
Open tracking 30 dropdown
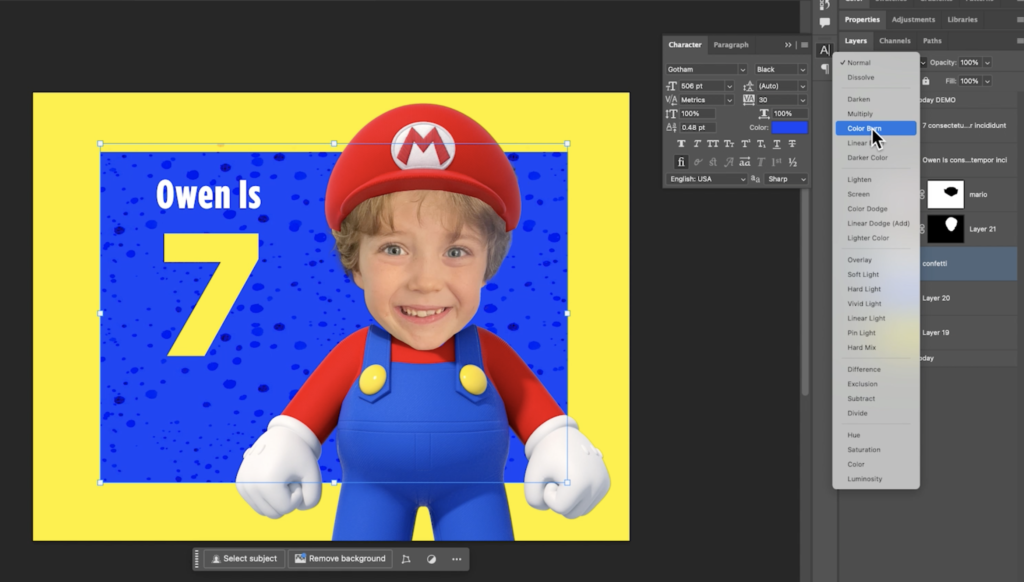(x=803, y=100)
